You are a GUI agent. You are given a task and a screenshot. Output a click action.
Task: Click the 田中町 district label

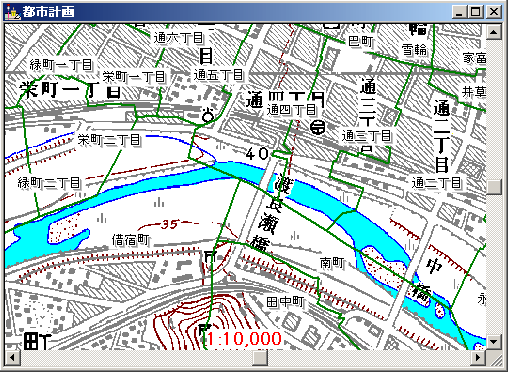coord(286,302)
